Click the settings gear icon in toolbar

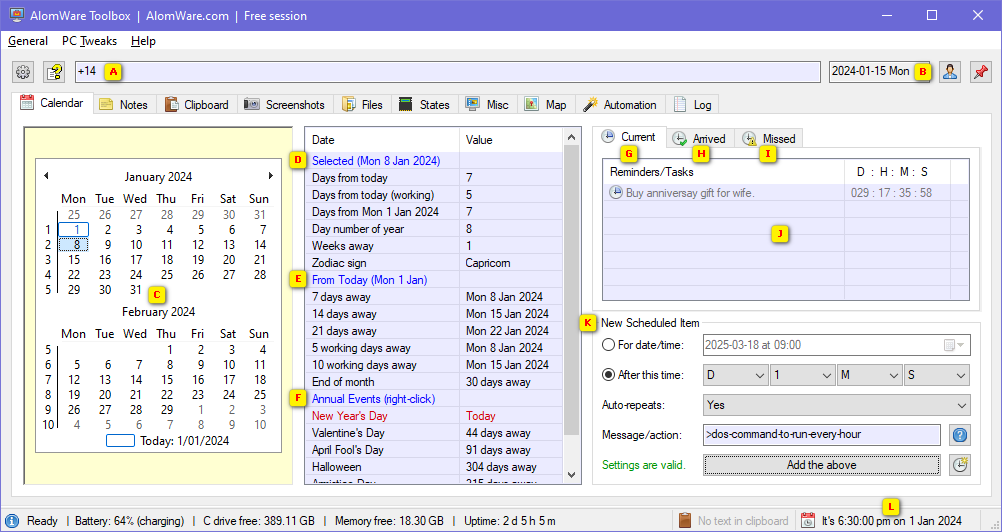pos(23,72)
